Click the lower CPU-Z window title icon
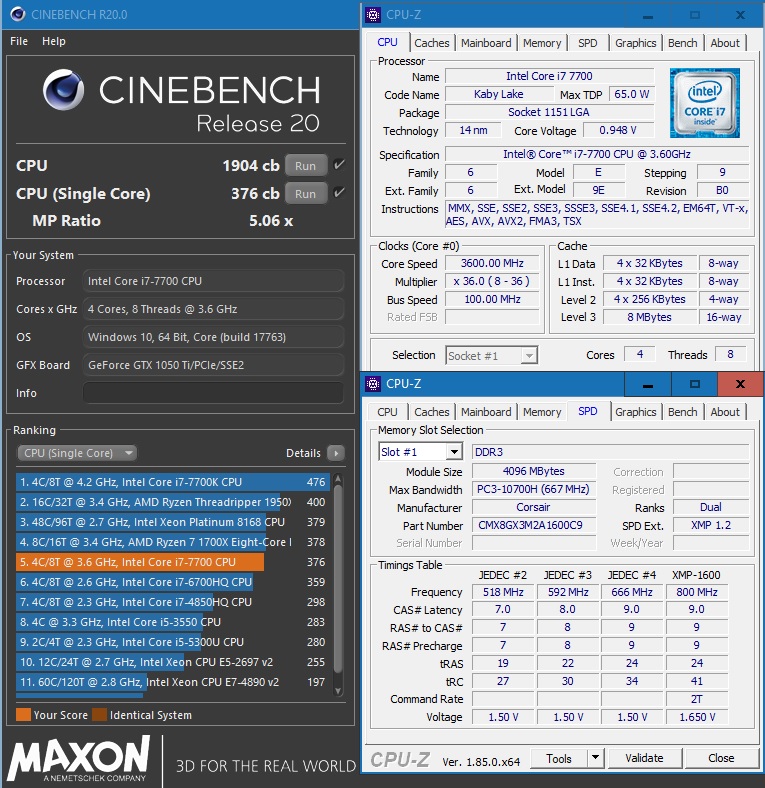Screen dimensions: 765x788 [x=372, y=384]
